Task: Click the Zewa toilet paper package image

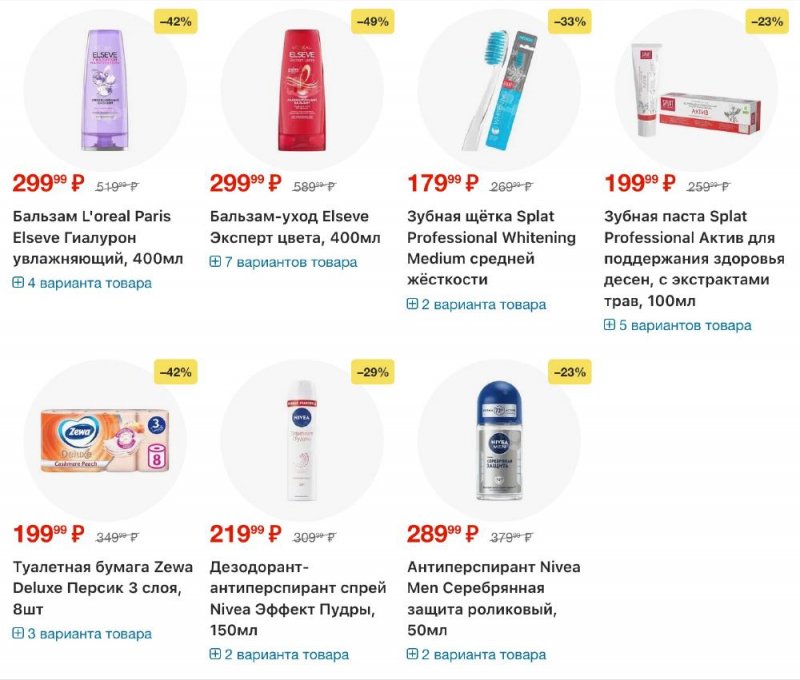Action: pos(104,441)
